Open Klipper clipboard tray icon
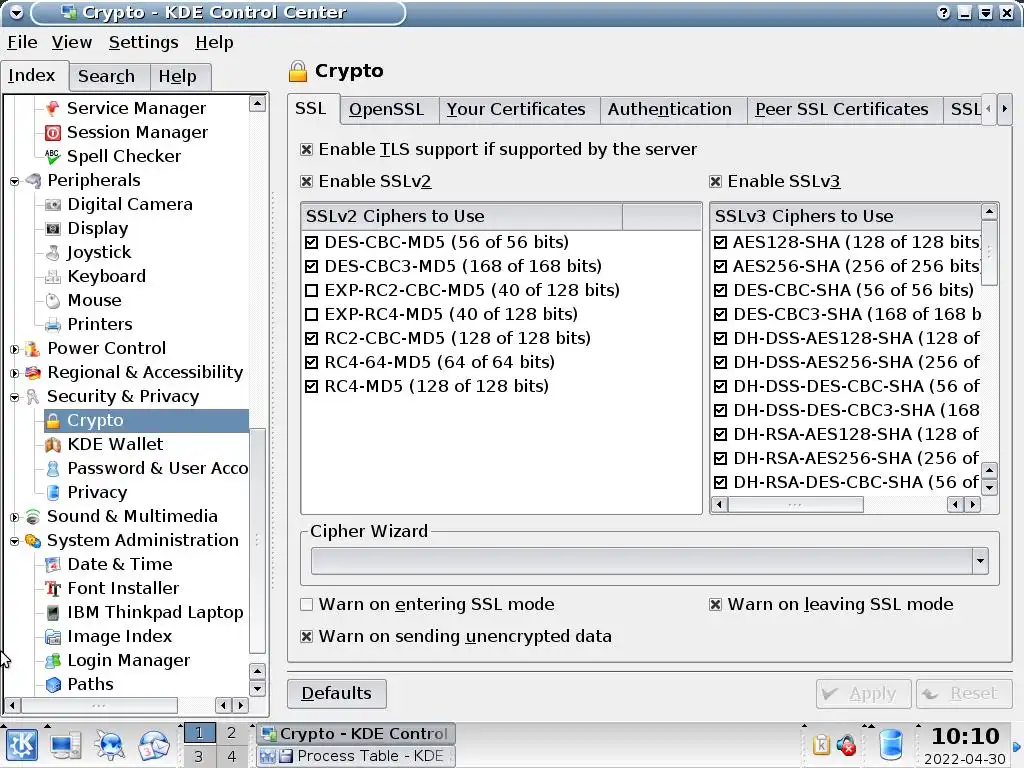1024x768 pixels. [x=821, y=744]
